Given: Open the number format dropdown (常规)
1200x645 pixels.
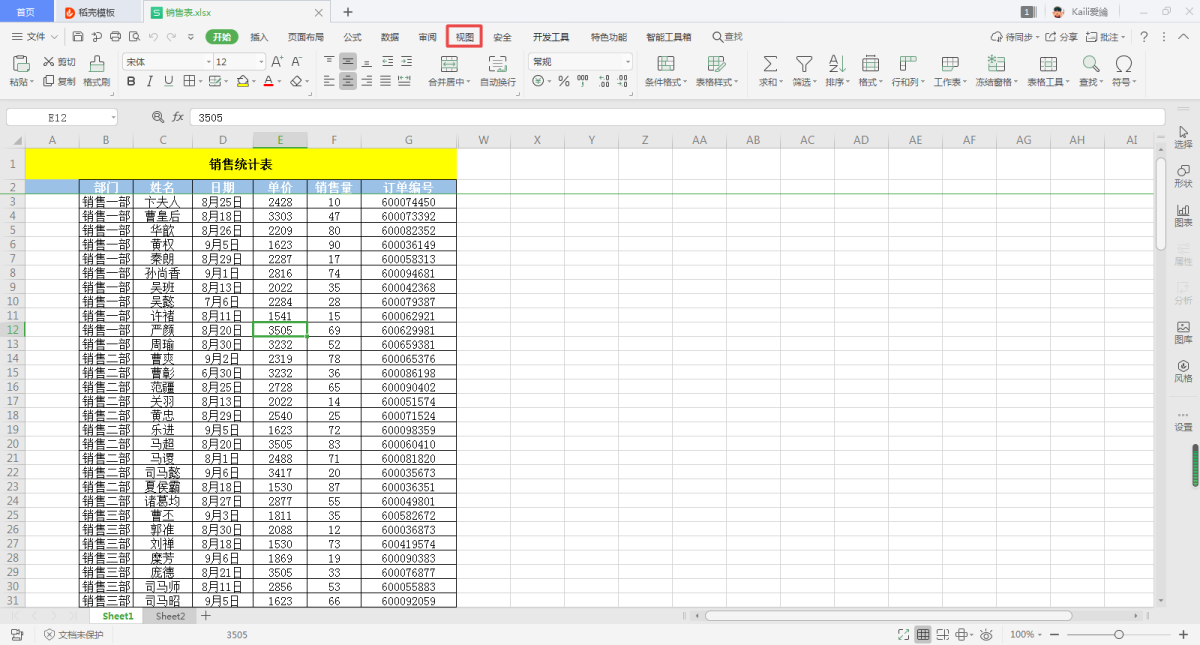Looking at the screenshot, I should pos(628,62).
